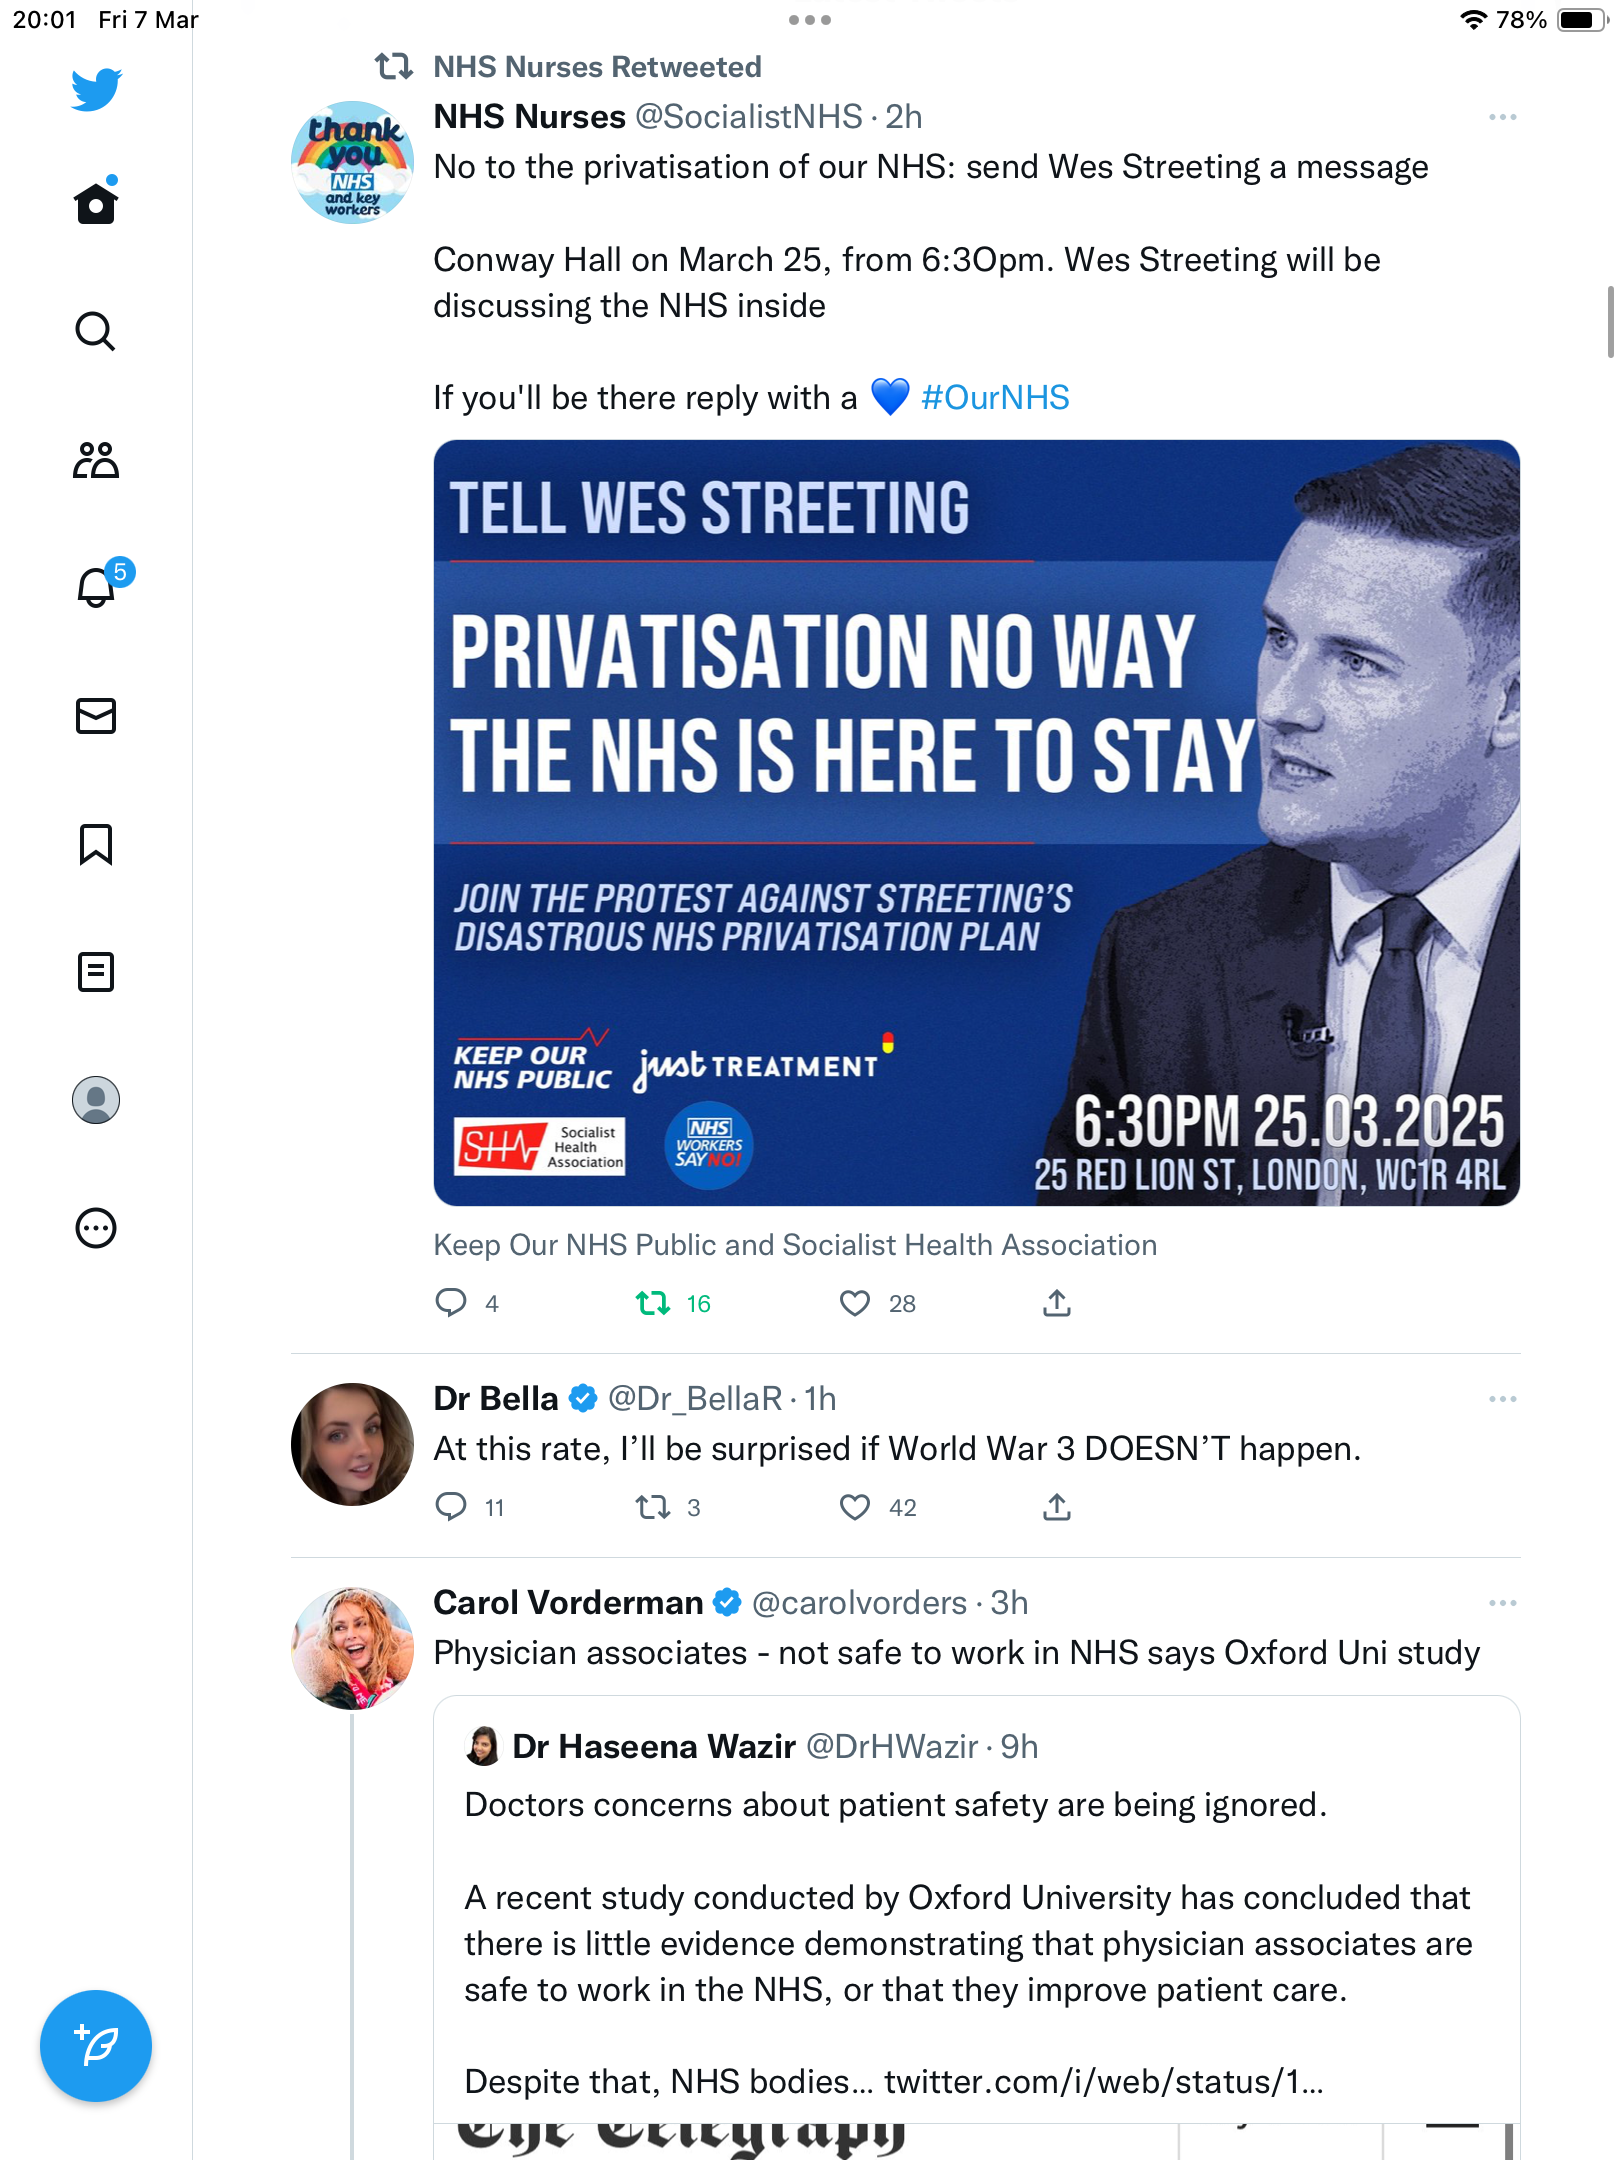The height and width of the screenshot is (2160, 1620).
Task: Open the Profile avatar icon
Action: click(96, 1100)
